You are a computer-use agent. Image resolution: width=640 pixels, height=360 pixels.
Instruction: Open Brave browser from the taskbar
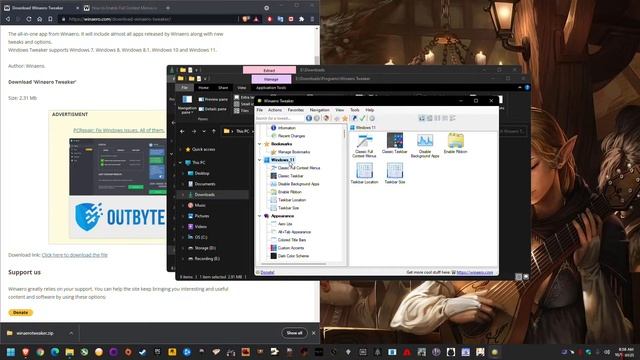(26, 352)
